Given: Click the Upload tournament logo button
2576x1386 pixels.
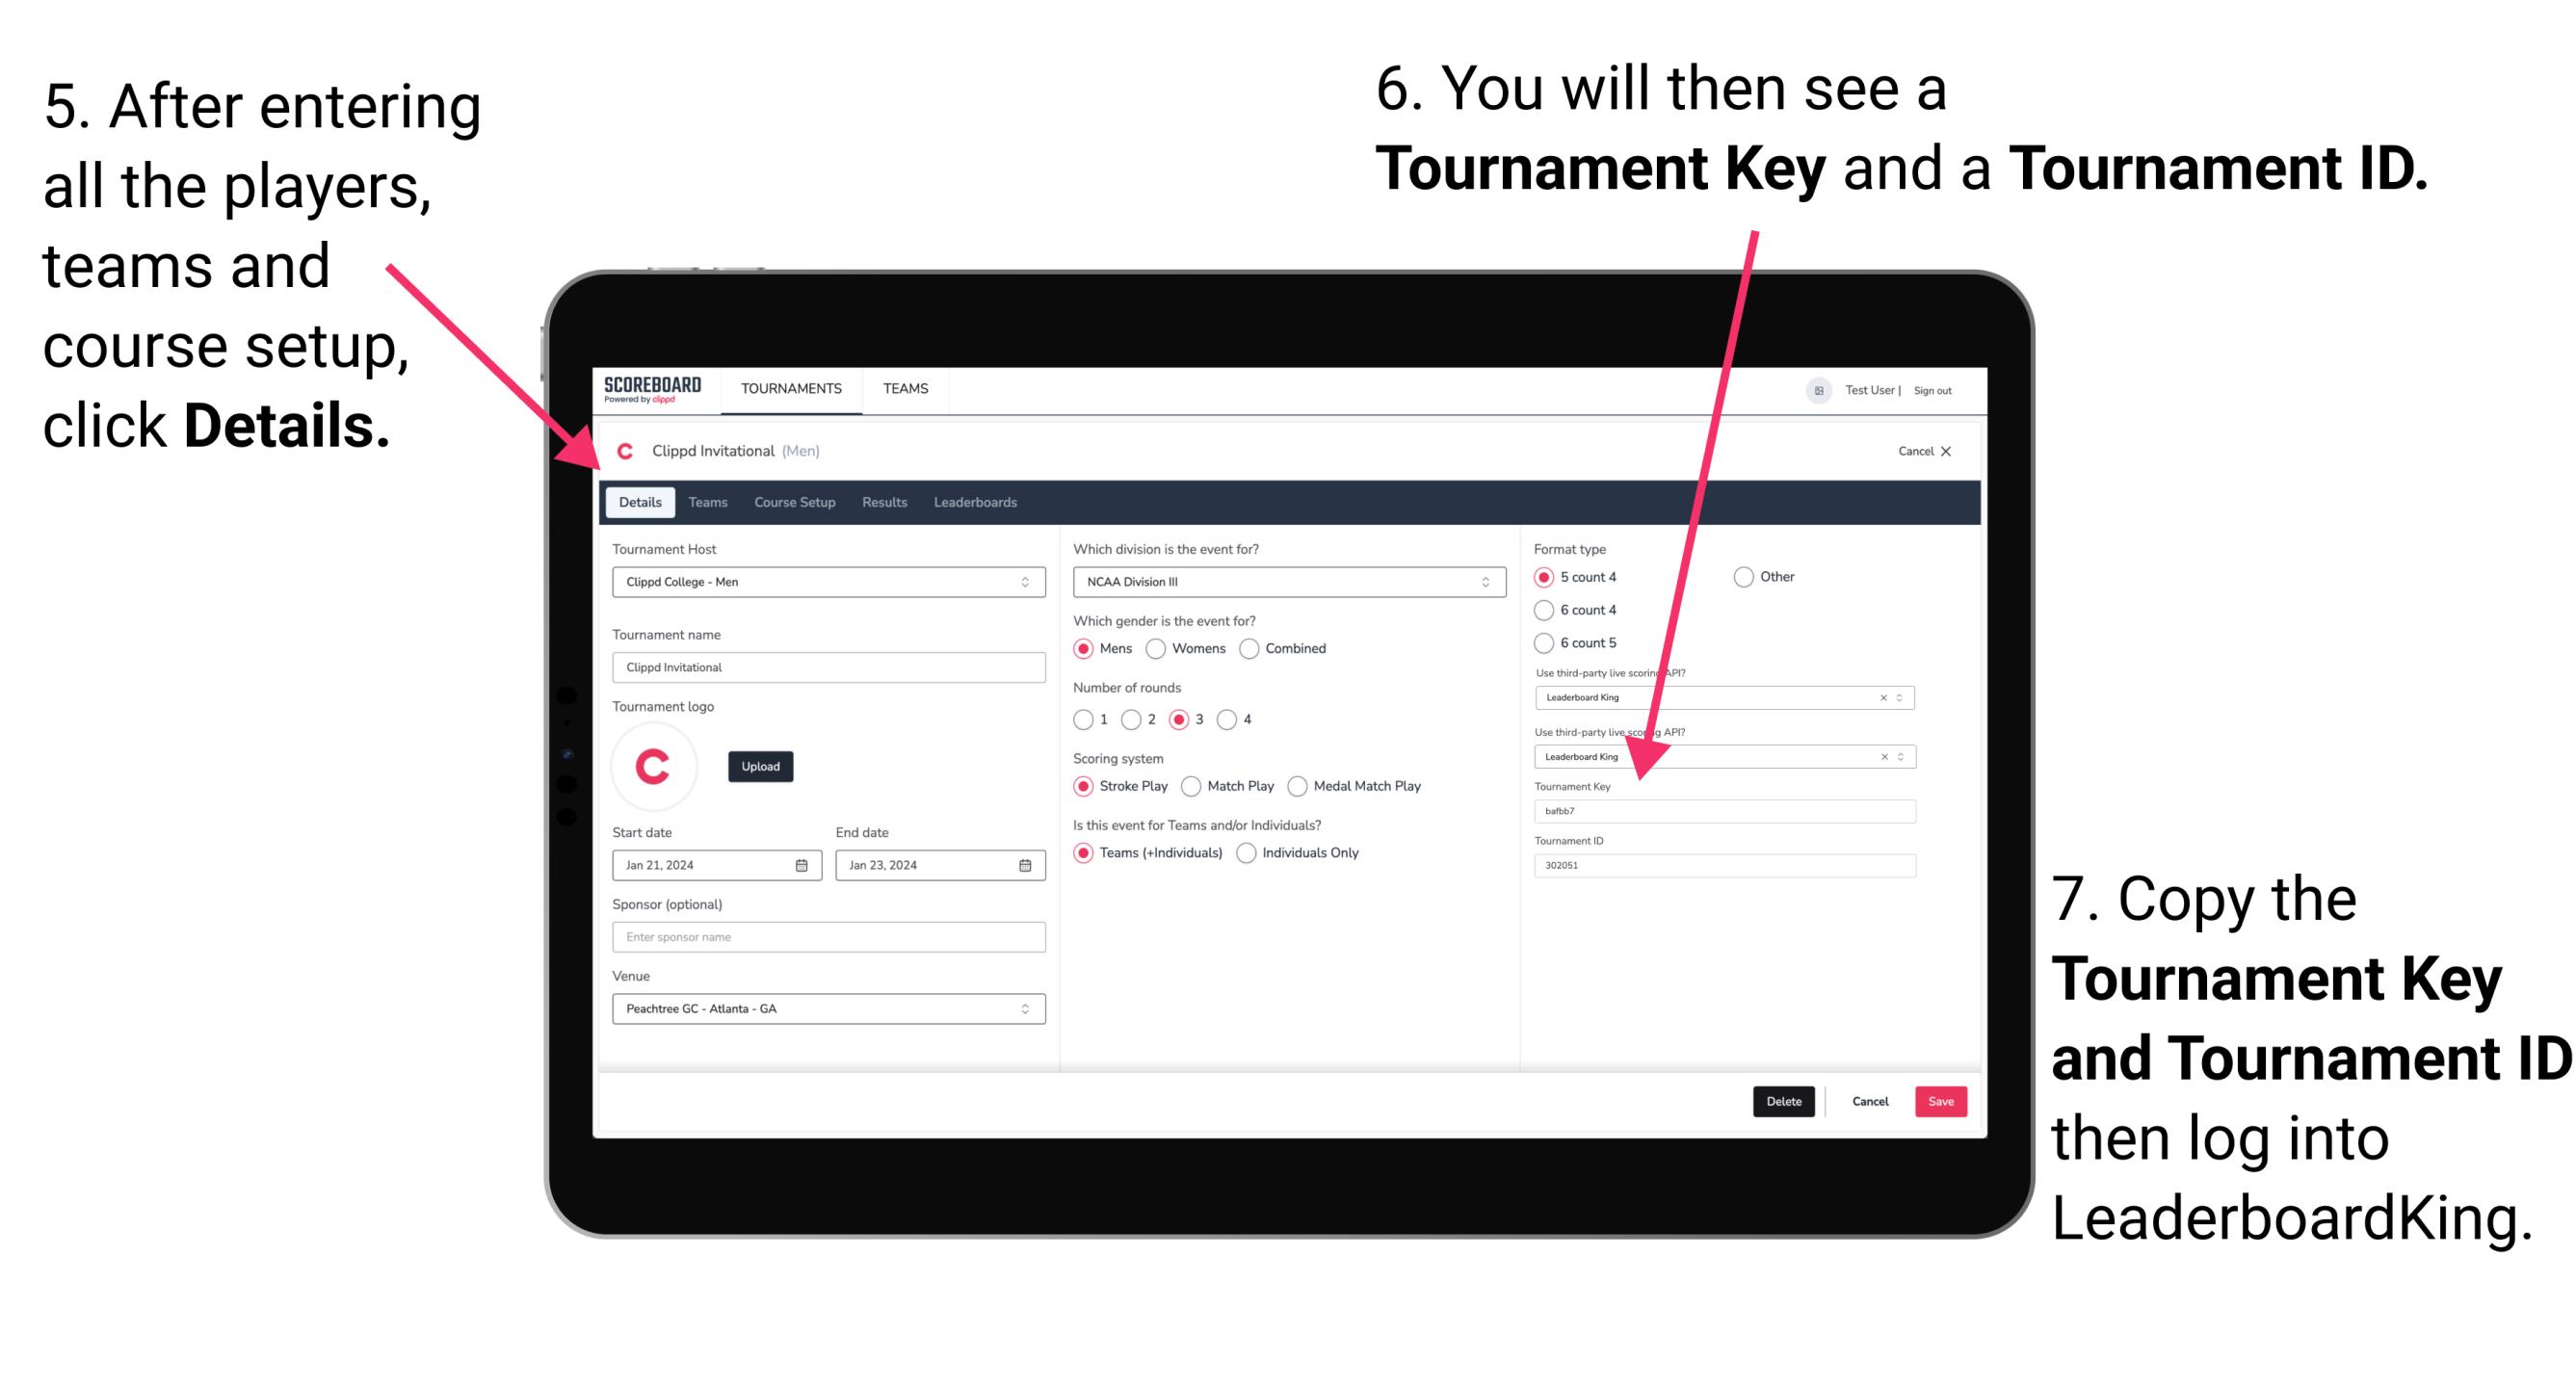Looking at the screenshot, I should pos(761,767).
